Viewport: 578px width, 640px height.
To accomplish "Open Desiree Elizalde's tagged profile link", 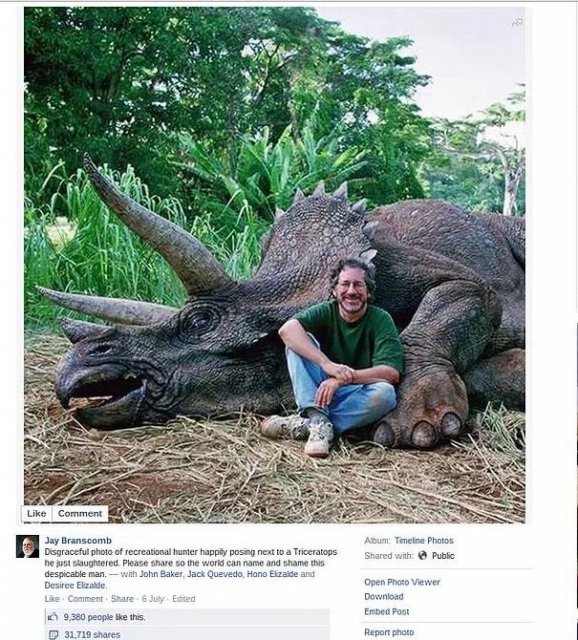I will coord(76,585).
